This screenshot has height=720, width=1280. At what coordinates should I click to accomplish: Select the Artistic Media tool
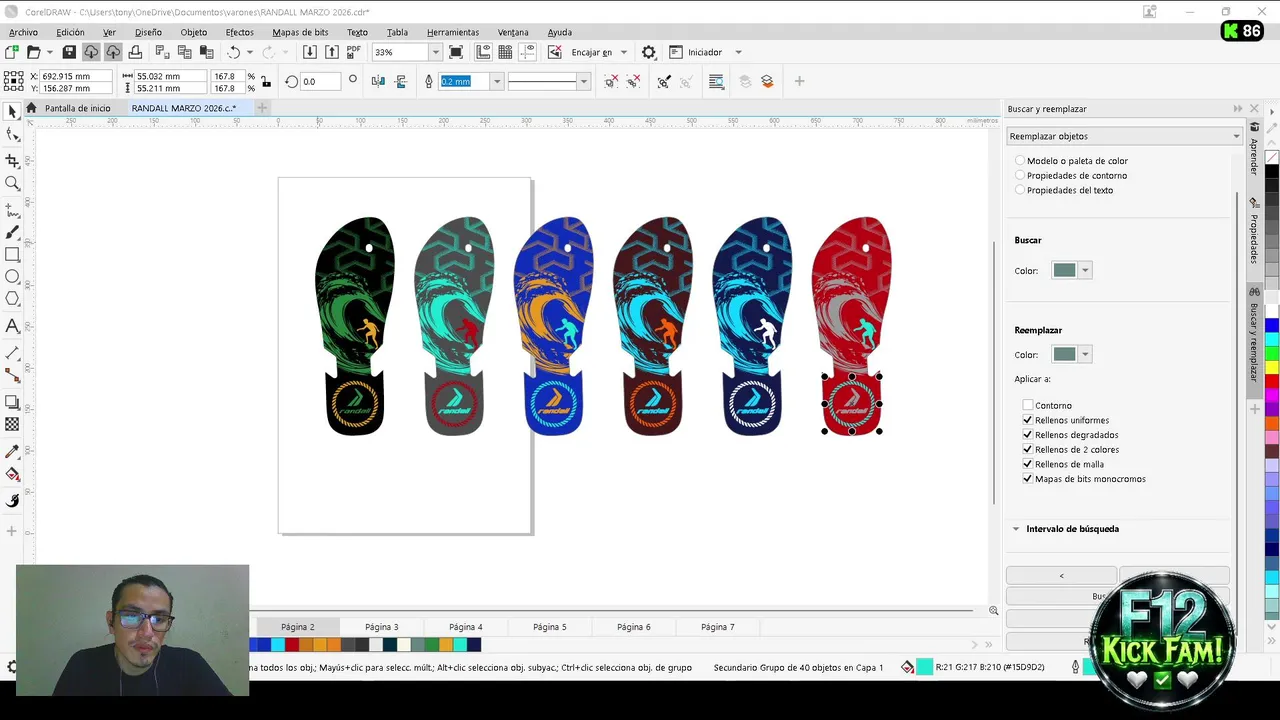[12, 232]
